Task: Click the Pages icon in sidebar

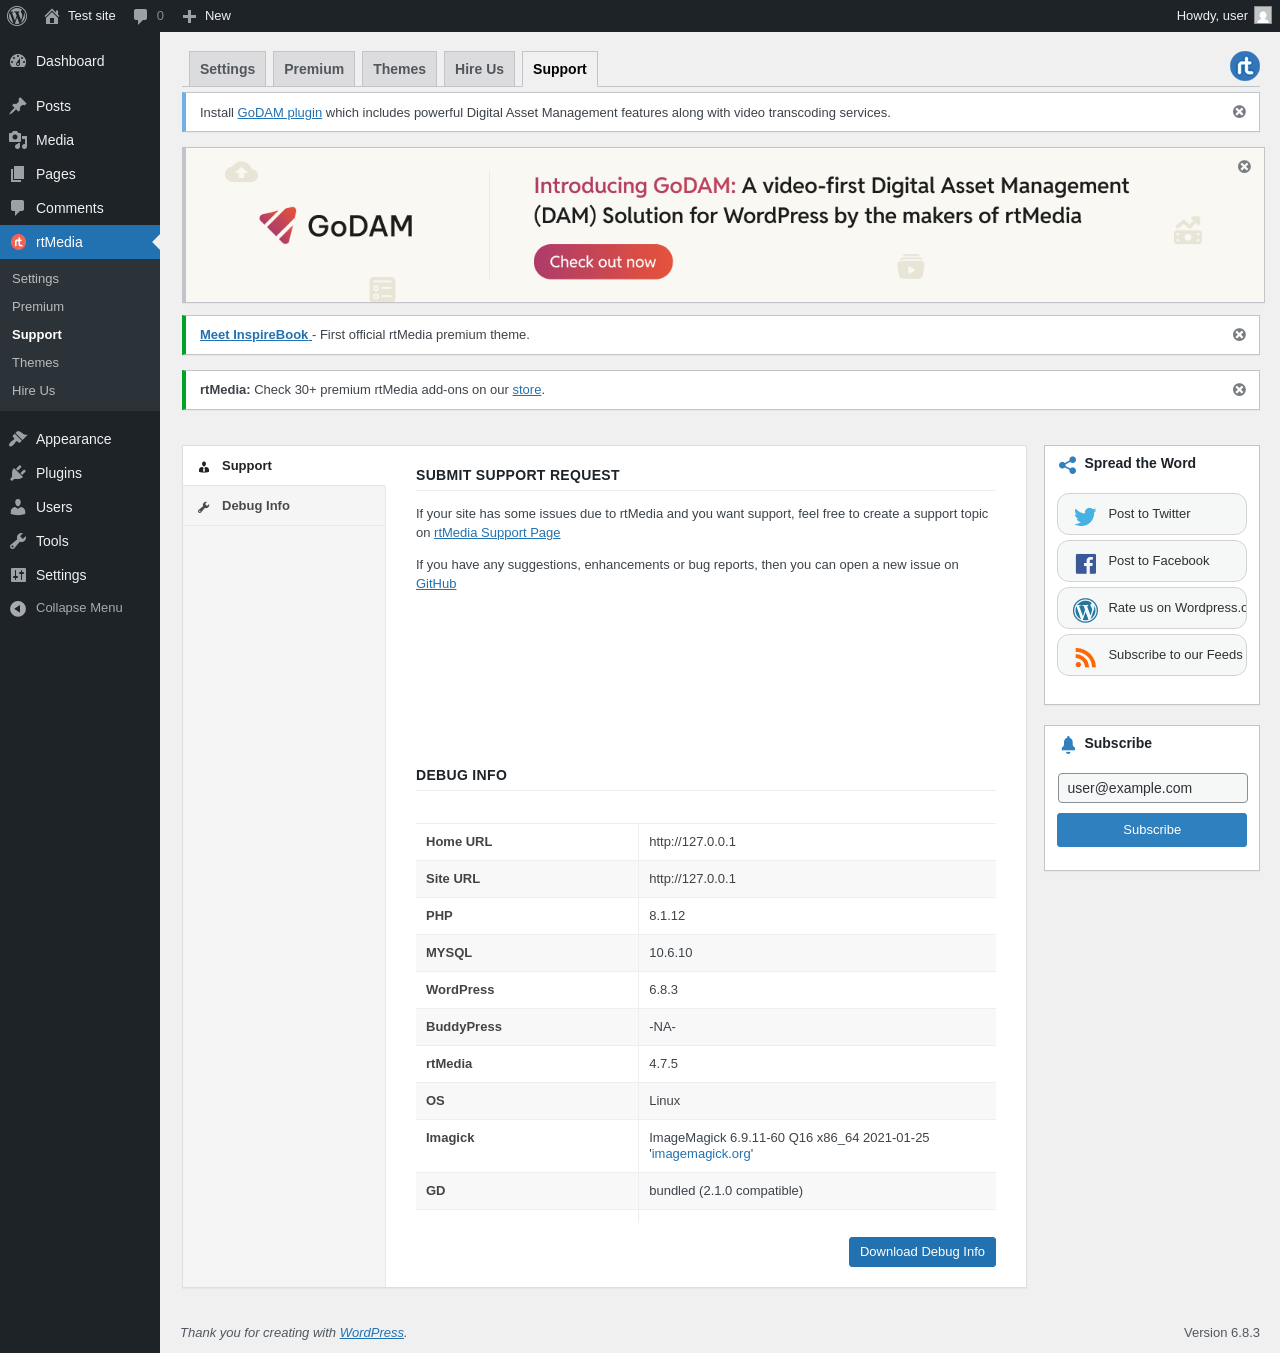Action: tap(18, 174)
